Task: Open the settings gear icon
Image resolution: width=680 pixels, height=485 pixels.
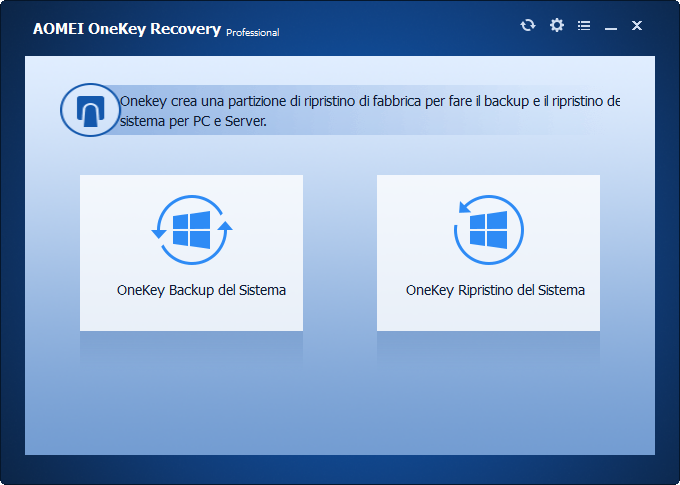Action: (556, 25)
